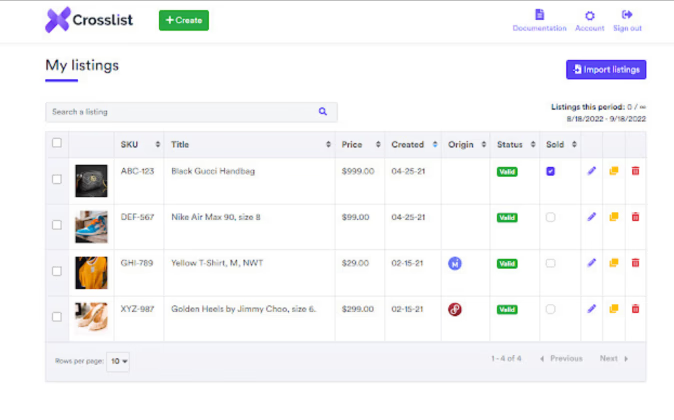Delete the Yellow T-Shirt listing
This screenshot has width=674, height=420.
tap(635, 263)
